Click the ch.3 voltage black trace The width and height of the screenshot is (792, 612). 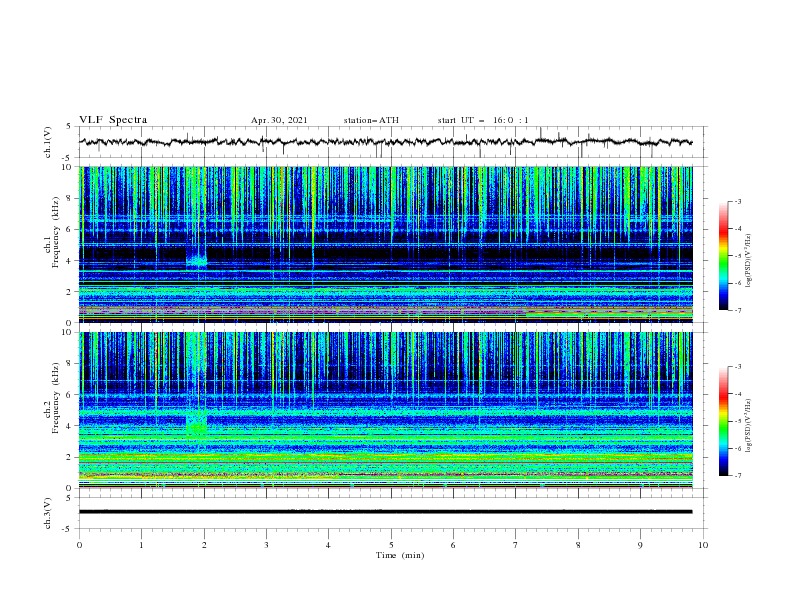pos(385,512)
